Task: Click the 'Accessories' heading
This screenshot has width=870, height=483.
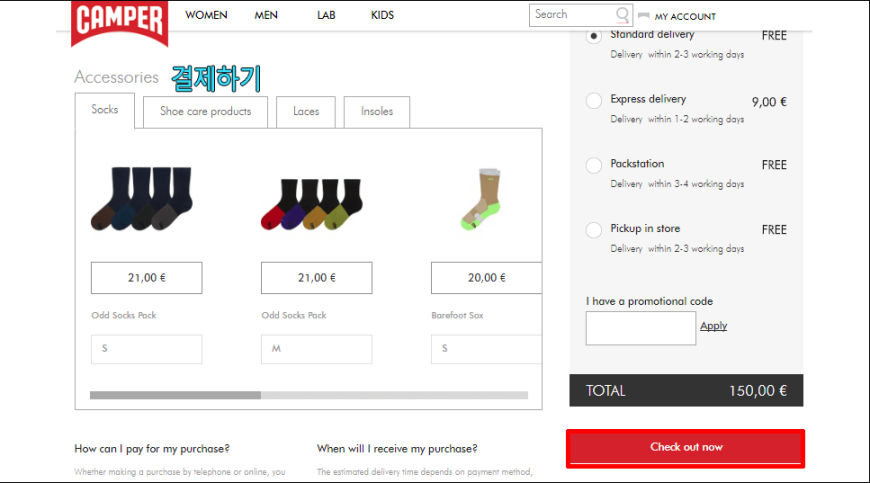Action: (117, 77)
